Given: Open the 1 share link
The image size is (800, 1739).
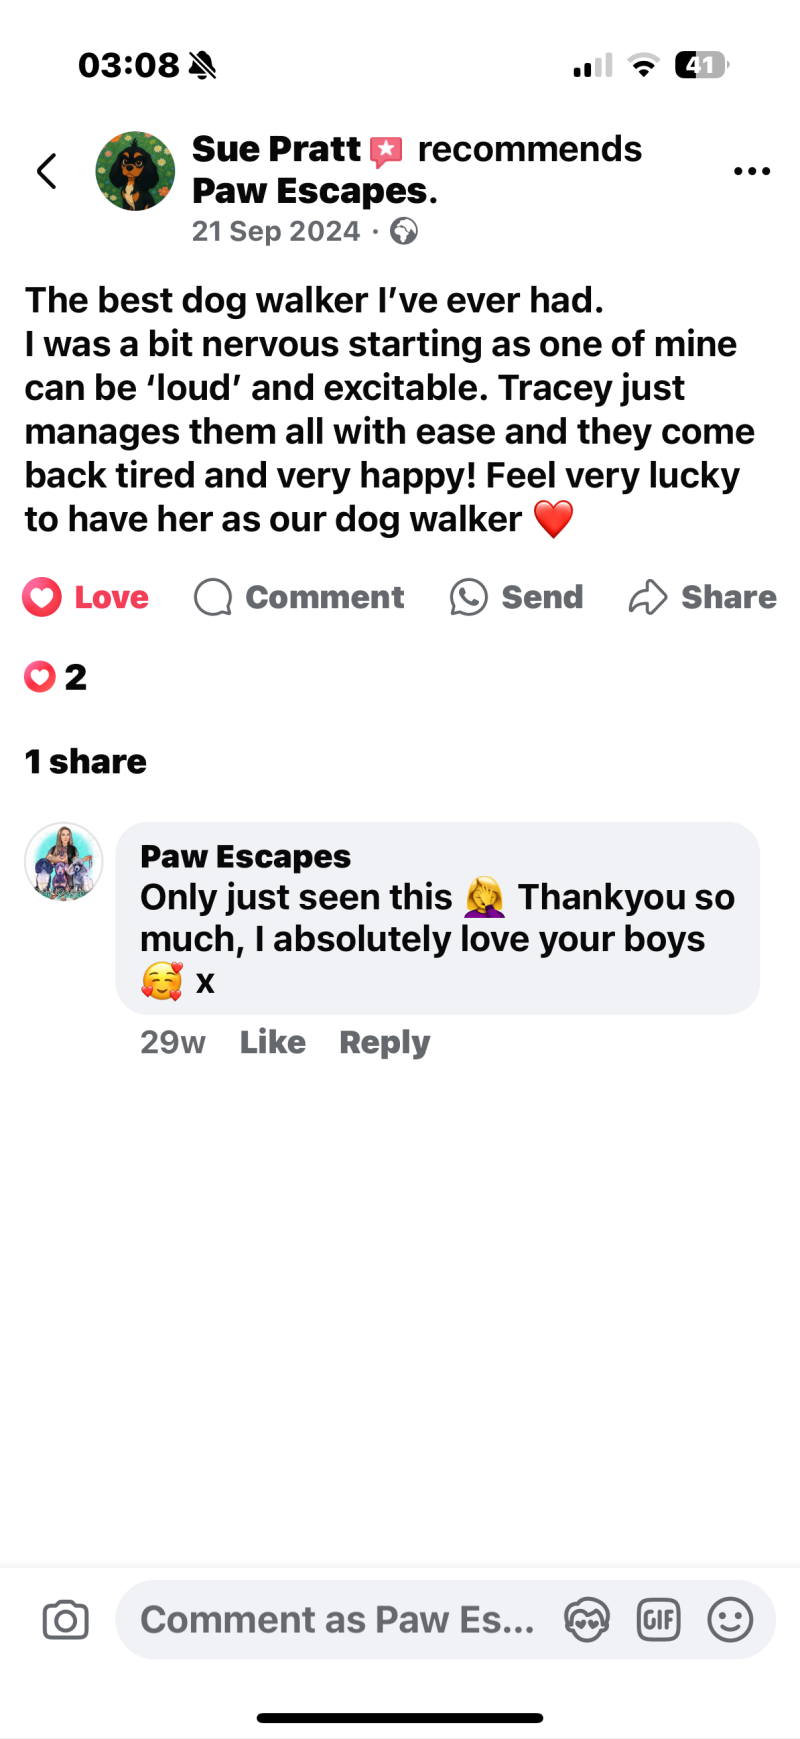Looking at the screenshot, I should [86, 761].
